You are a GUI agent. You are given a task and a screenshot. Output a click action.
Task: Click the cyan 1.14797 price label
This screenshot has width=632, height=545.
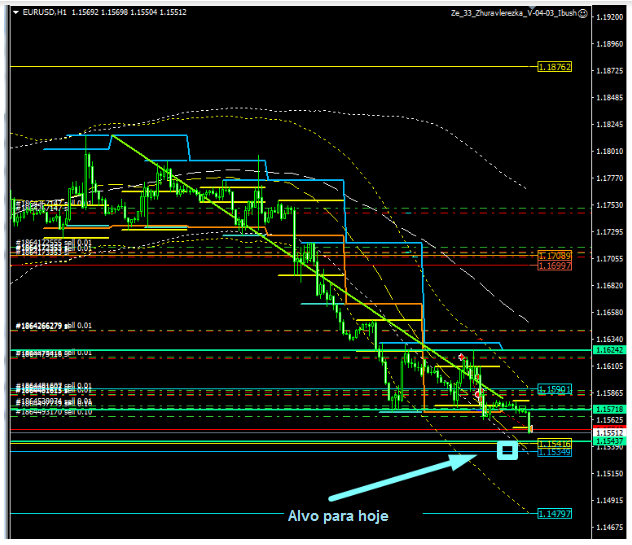tap(554, 514)
